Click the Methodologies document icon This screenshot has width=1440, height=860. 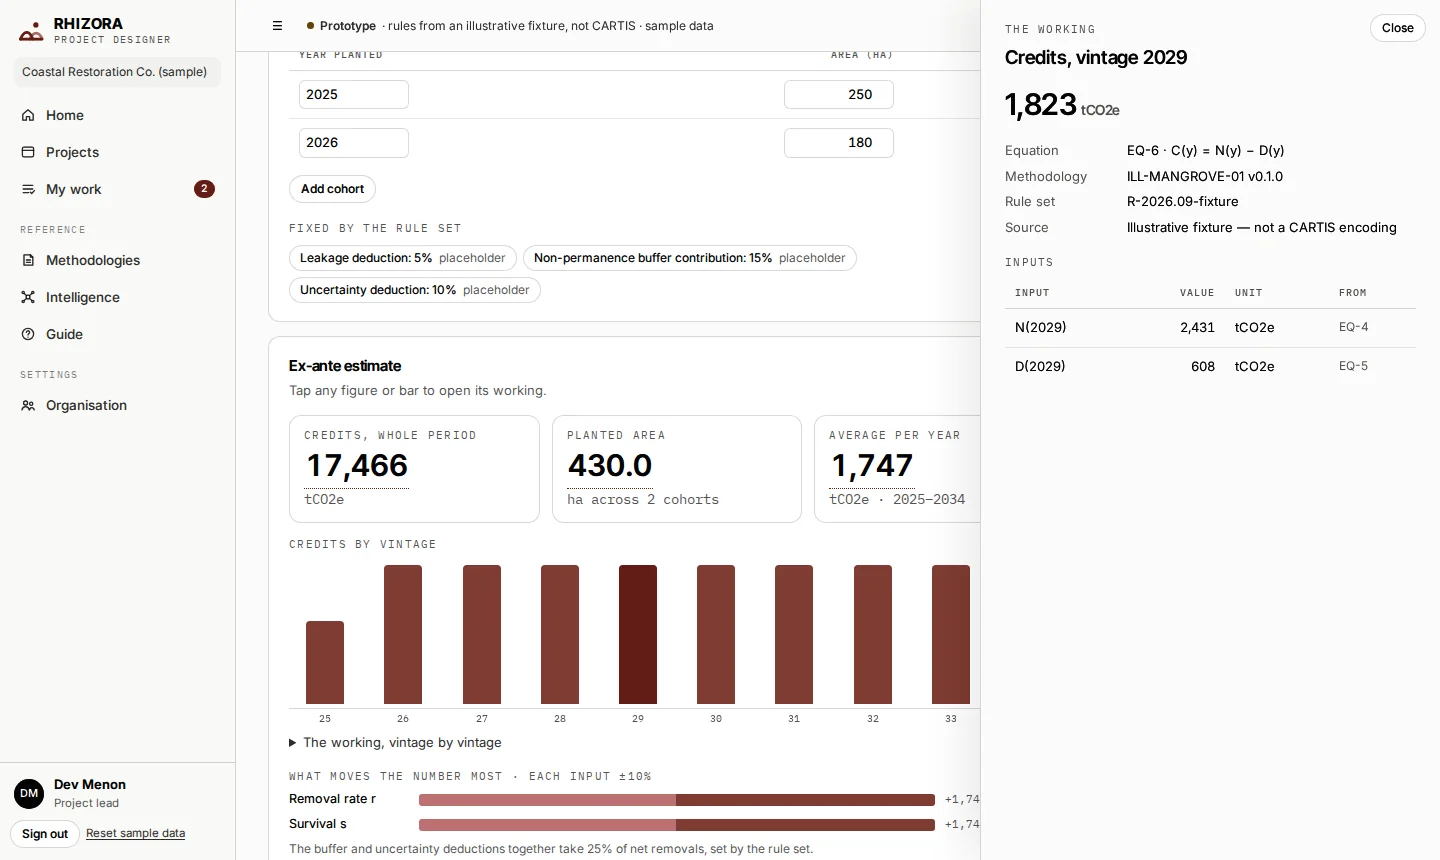pos(28,260)
